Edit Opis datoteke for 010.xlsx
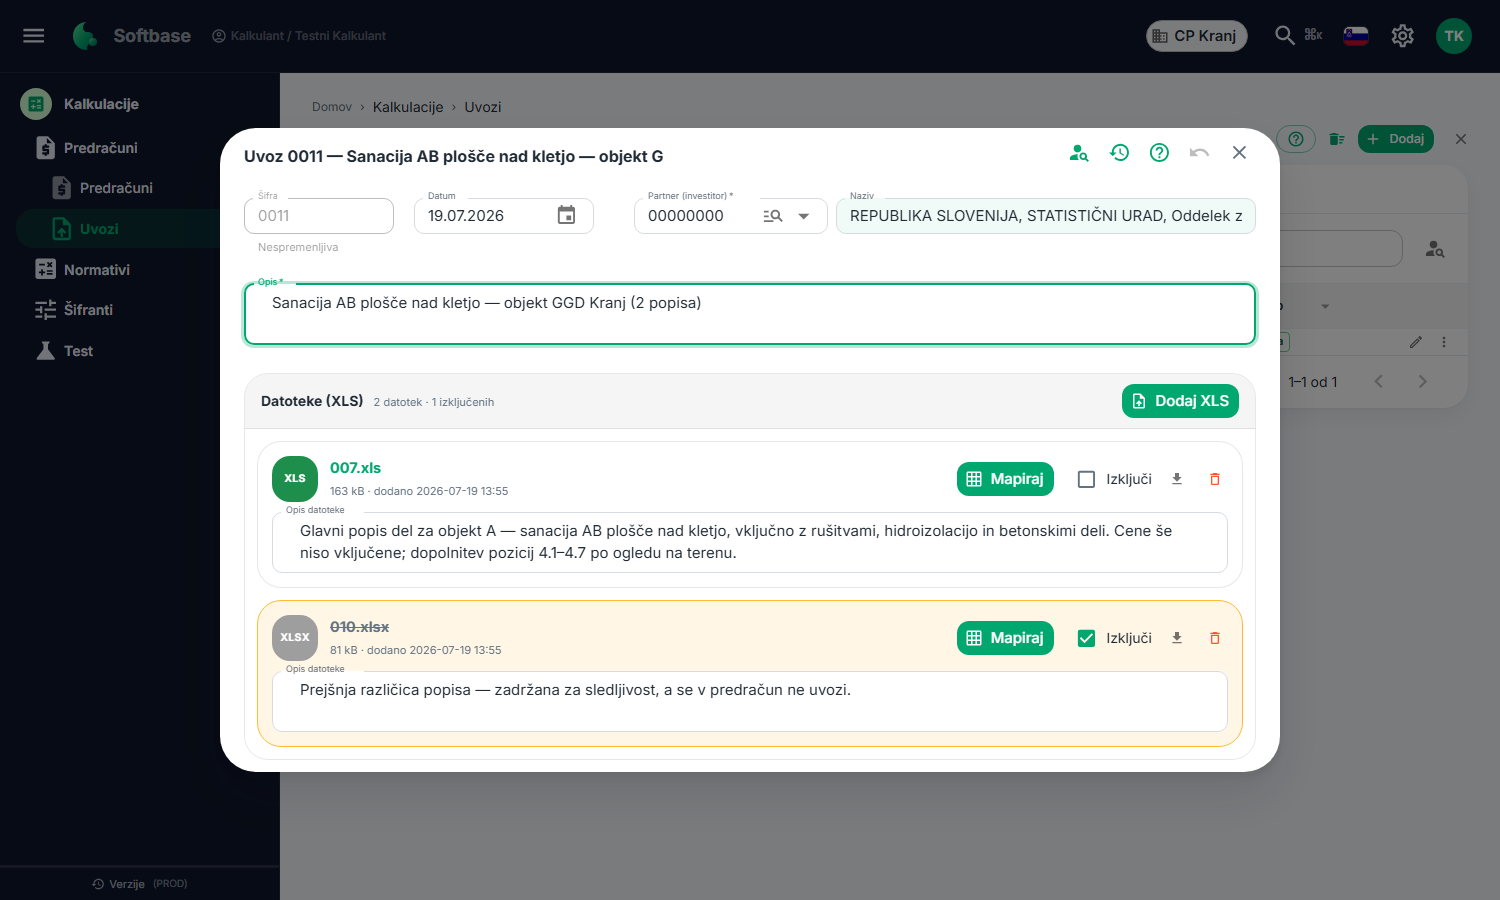This screenshot has height=900, width=1500. pyautogui.click(x=750, y=701)
